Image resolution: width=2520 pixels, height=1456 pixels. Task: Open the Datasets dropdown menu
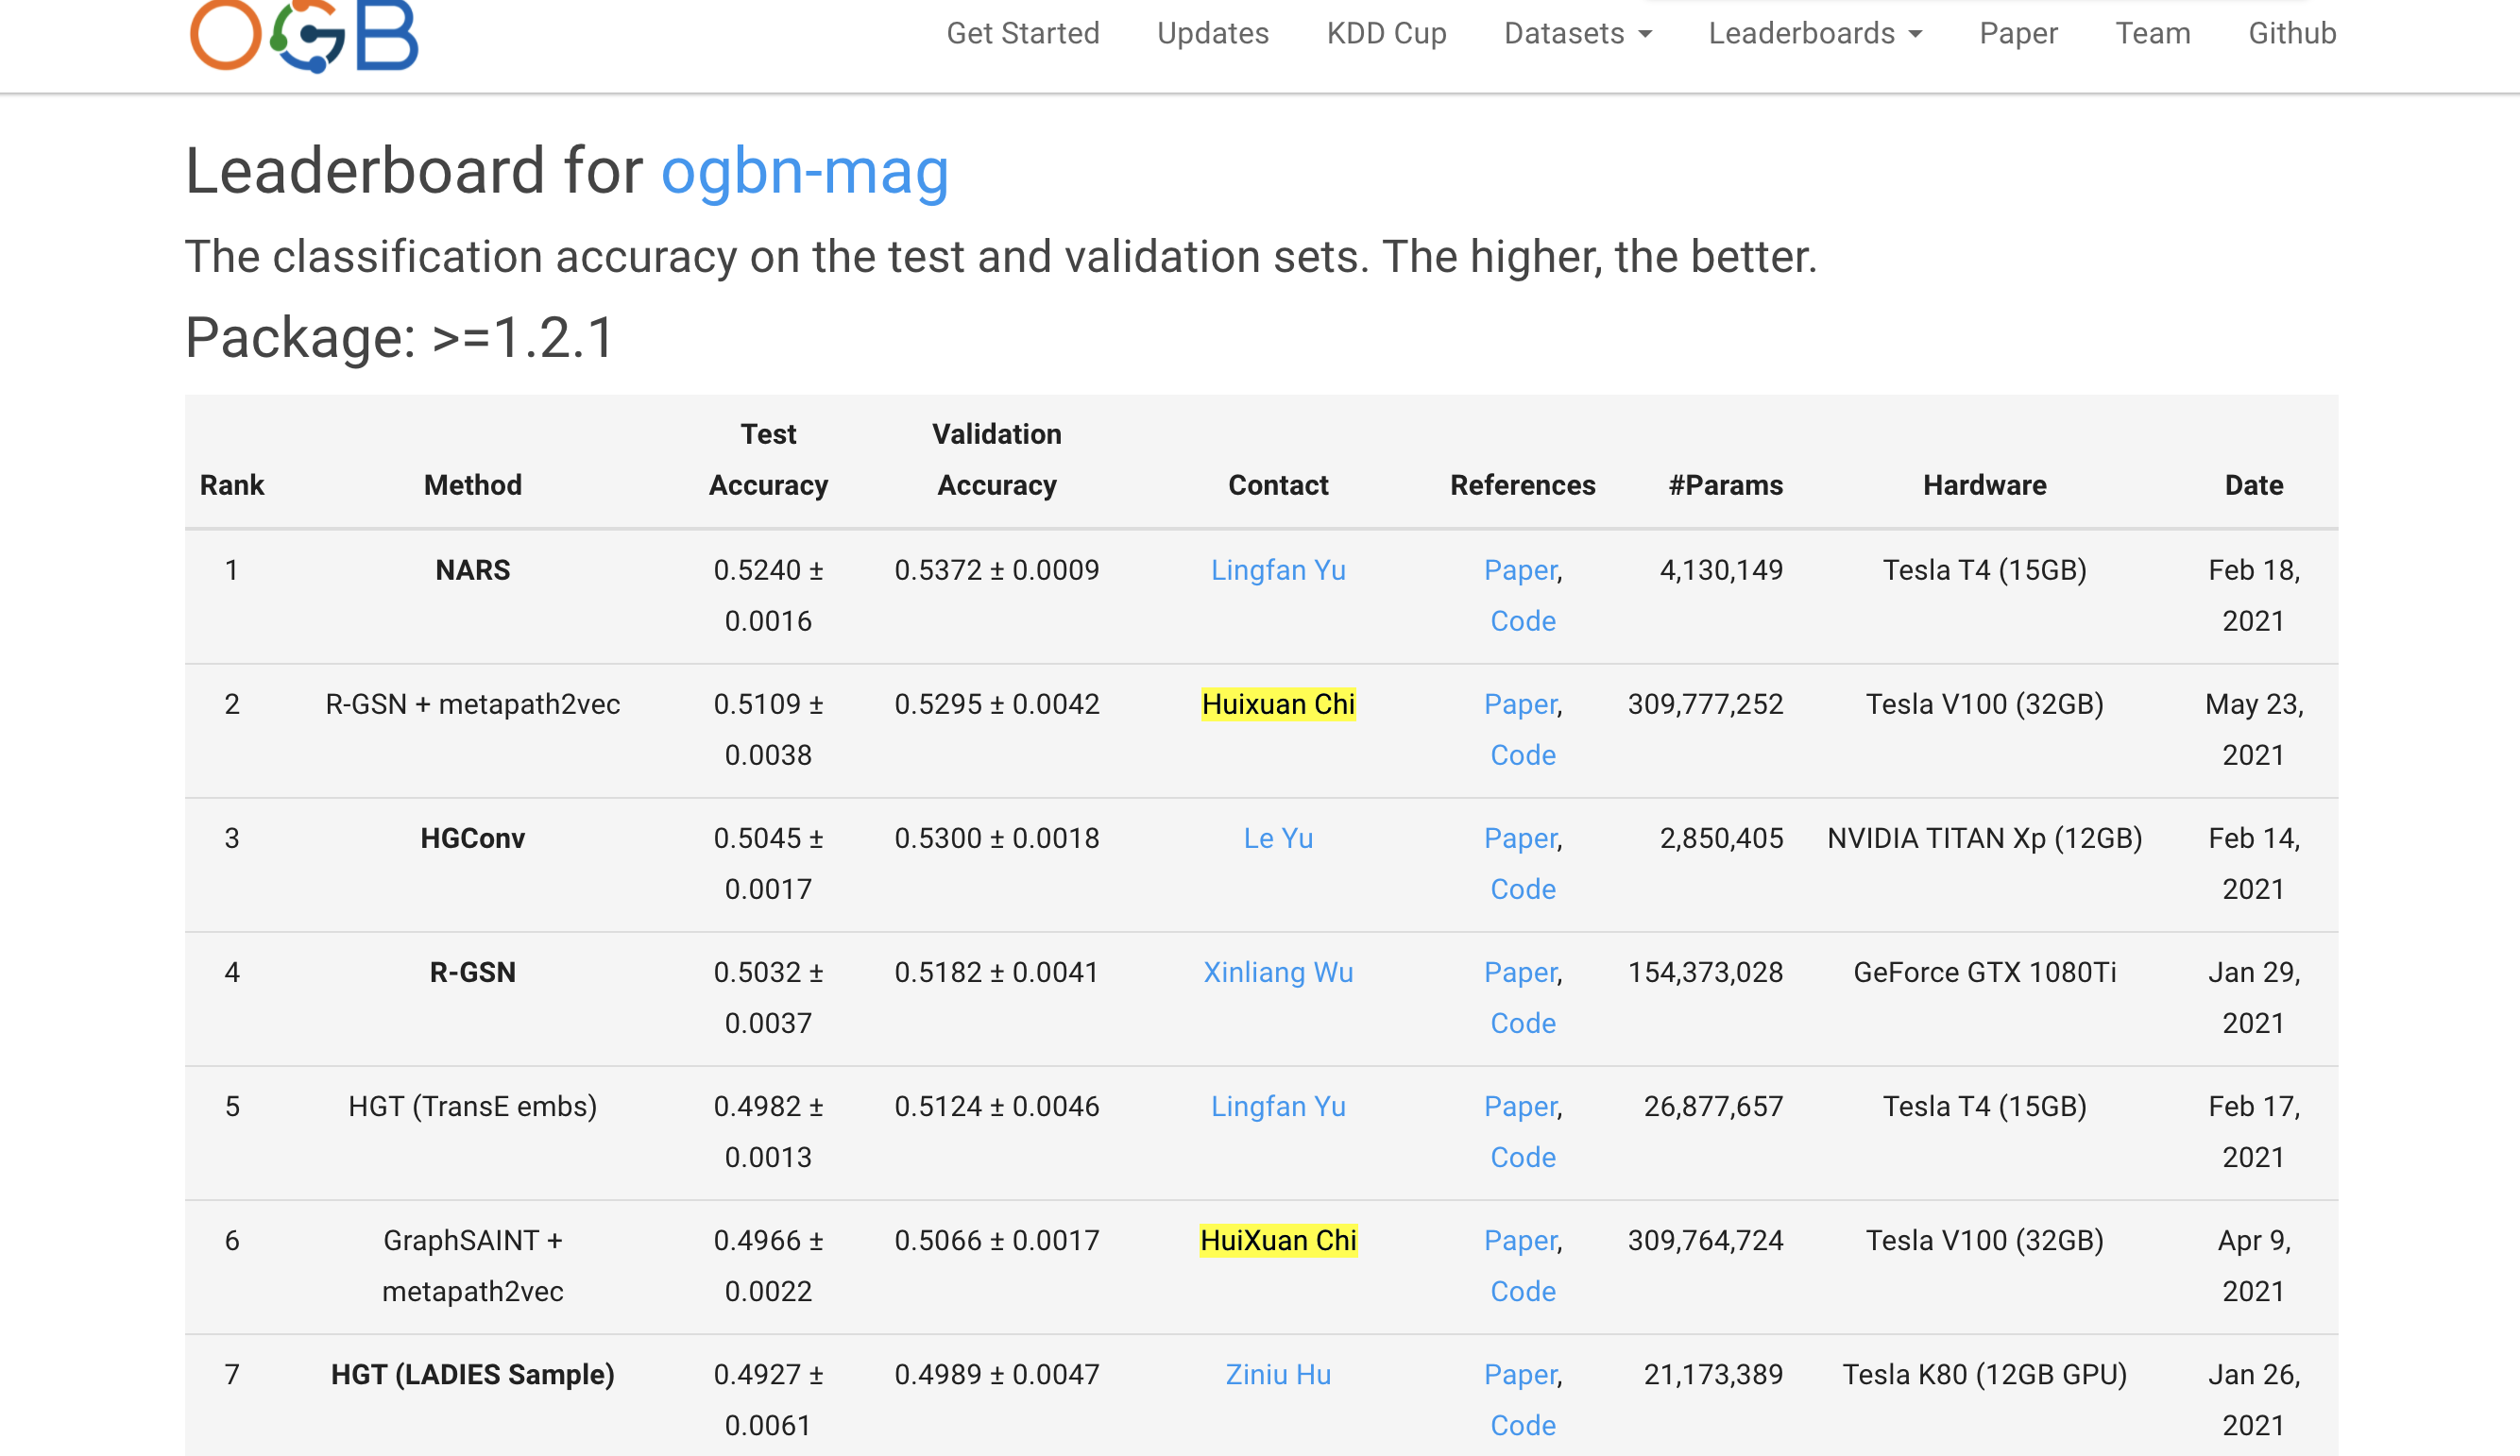[x=1577, y=34]
